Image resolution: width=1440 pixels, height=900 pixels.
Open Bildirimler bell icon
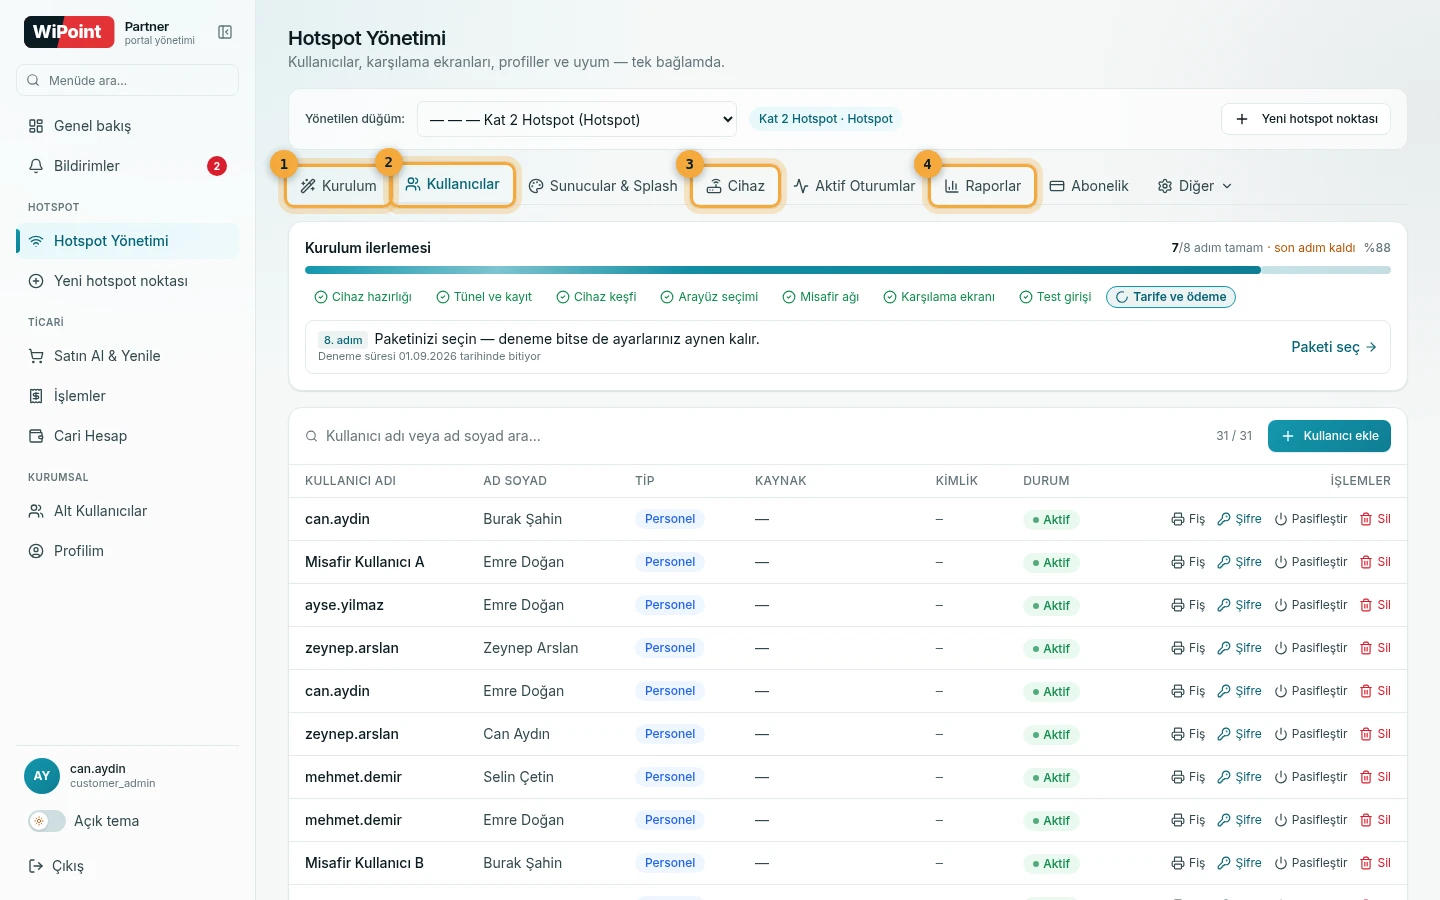36,166
